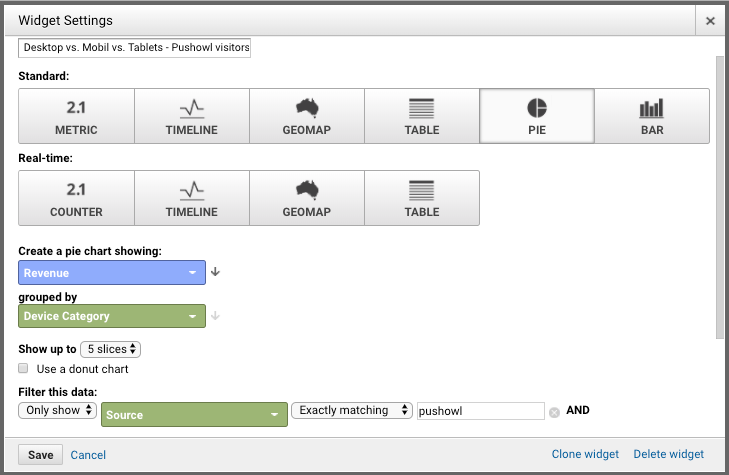This screenshot has height=475, width=729.
Task: Cancel the widget changes
Action: 88,455
